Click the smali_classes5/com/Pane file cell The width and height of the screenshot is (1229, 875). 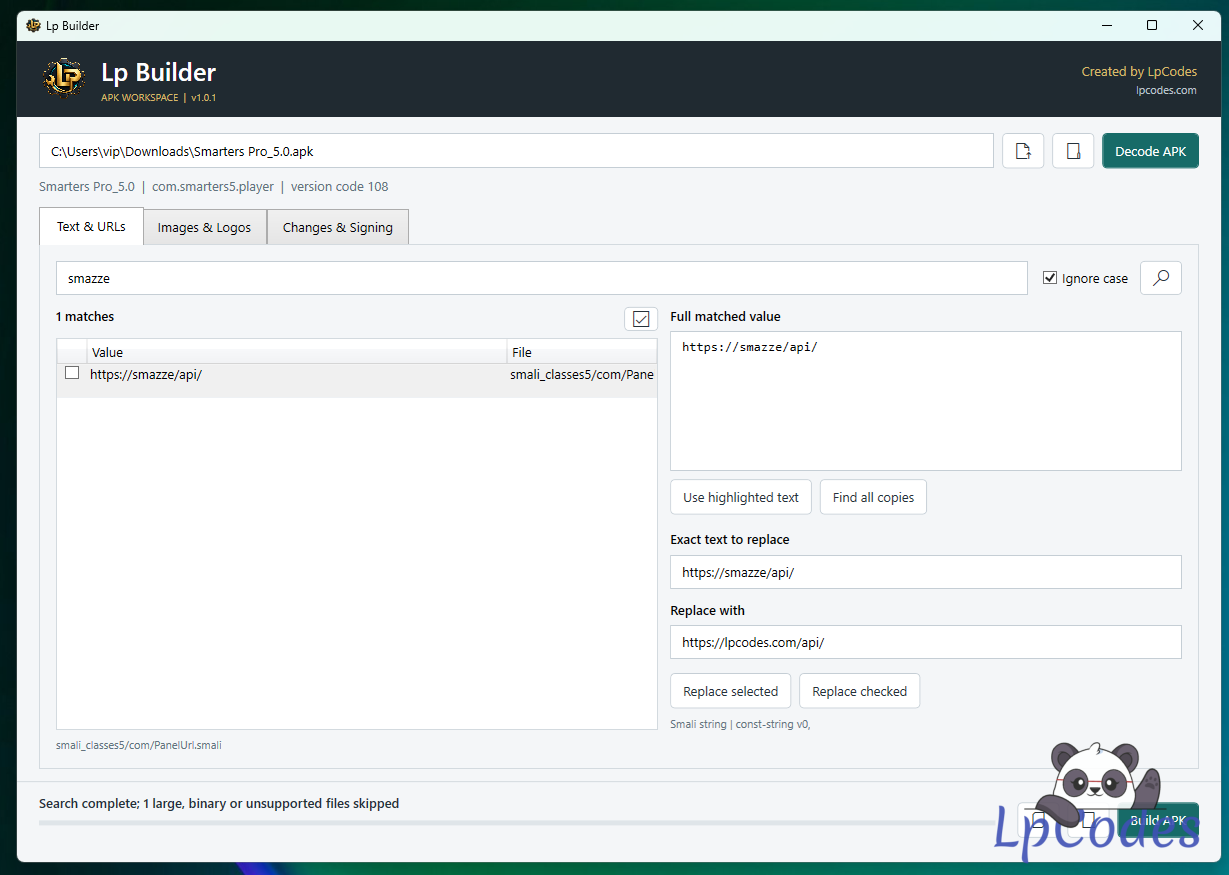tap(582, 374)
